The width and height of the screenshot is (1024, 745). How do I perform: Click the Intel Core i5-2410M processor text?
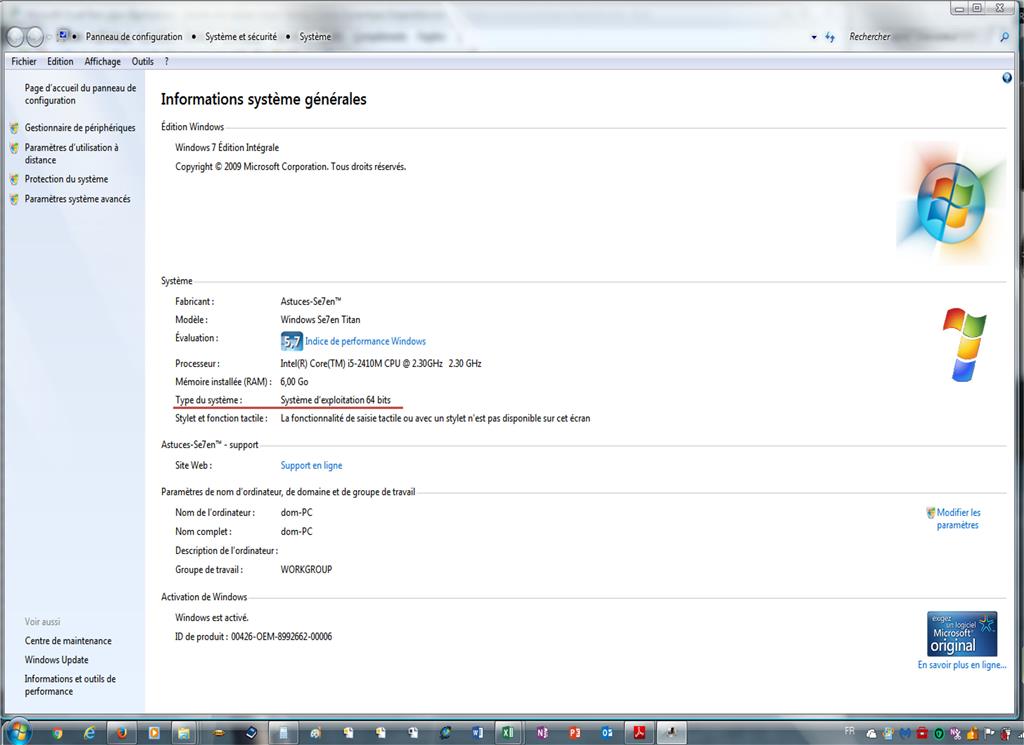tap(381, 363)
